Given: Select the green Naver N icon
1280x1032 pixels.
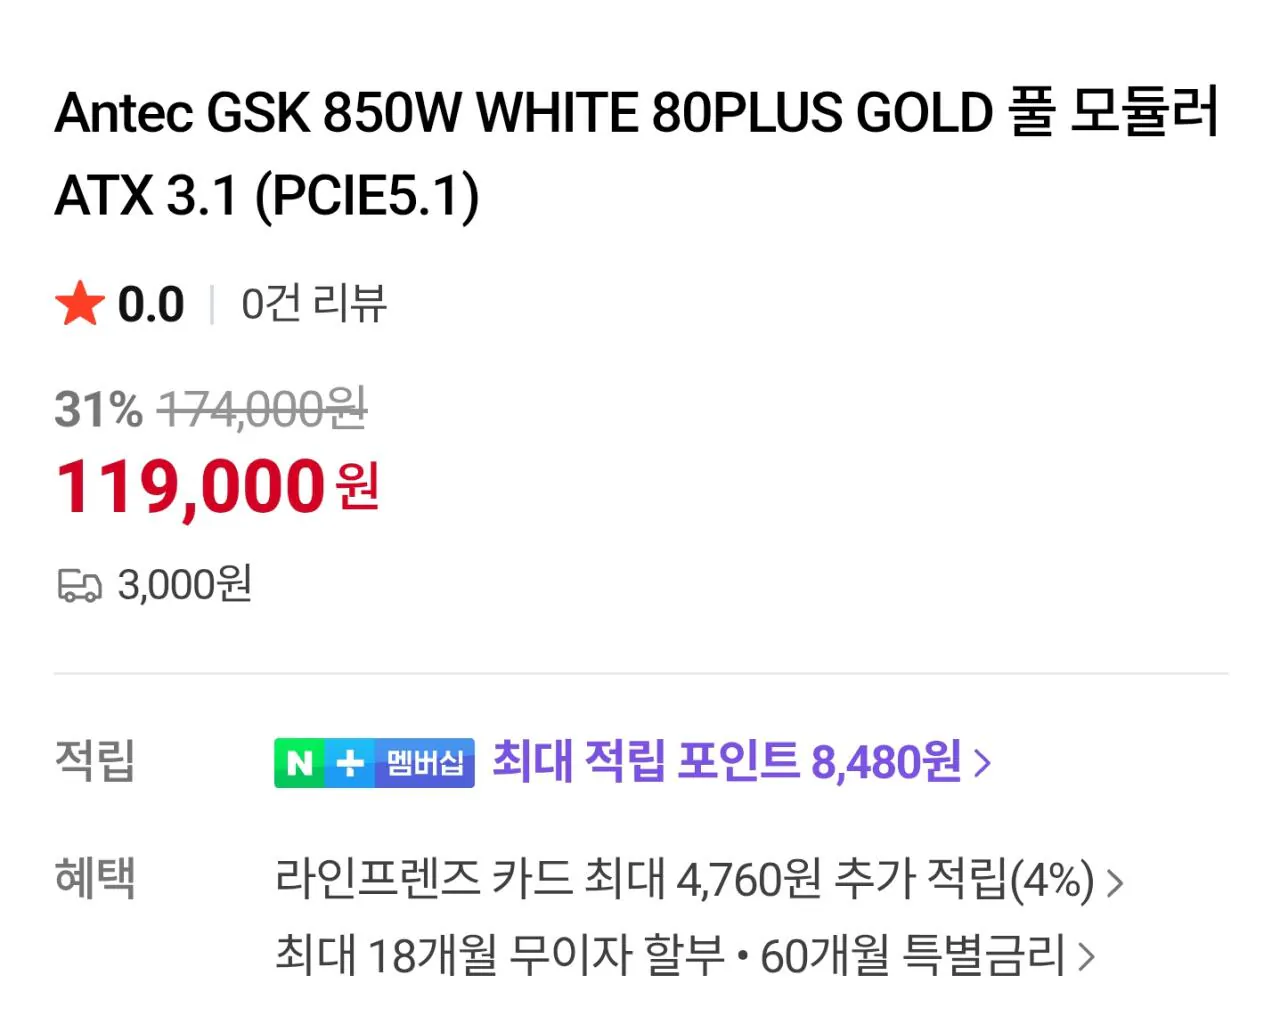Looking at the screenshot, I should click(x=298, y=762).
